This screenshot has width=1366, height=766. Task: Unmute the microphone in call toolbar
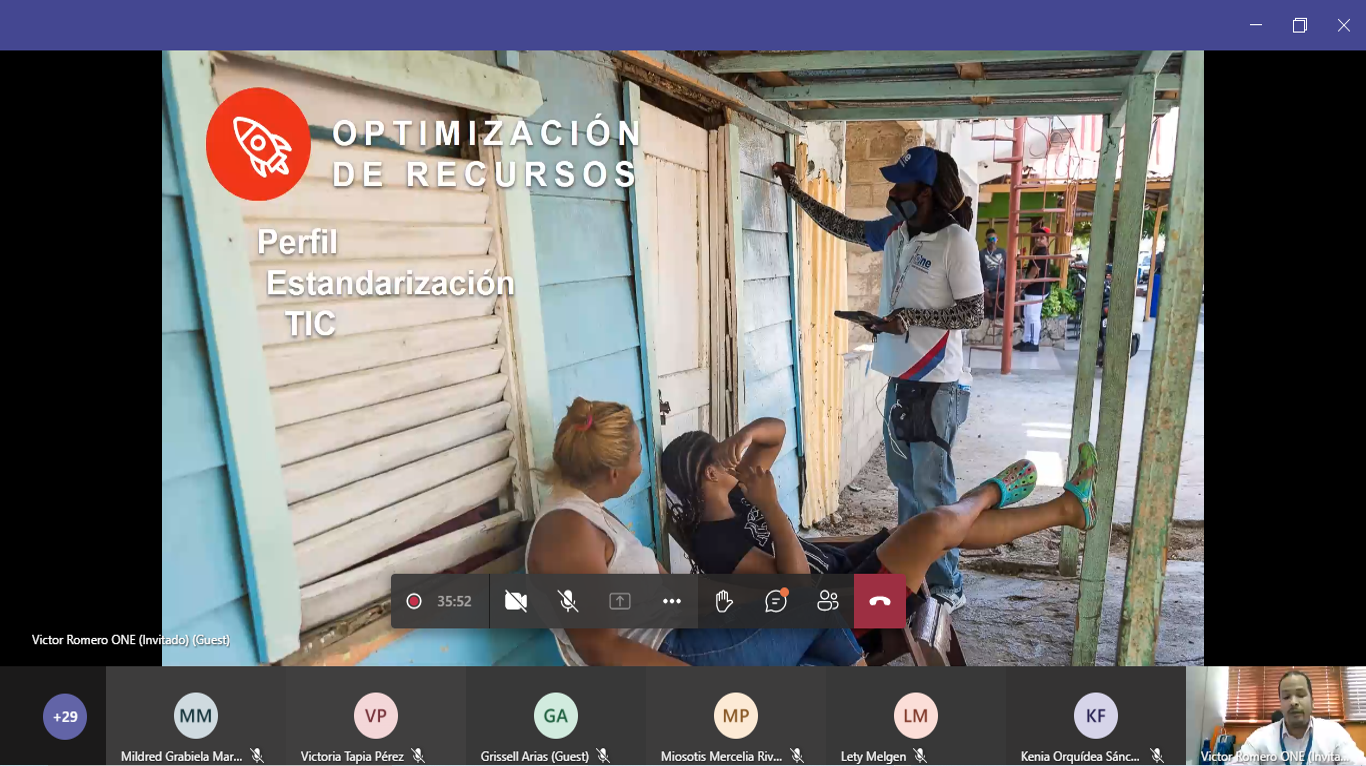tap(568, 601)
